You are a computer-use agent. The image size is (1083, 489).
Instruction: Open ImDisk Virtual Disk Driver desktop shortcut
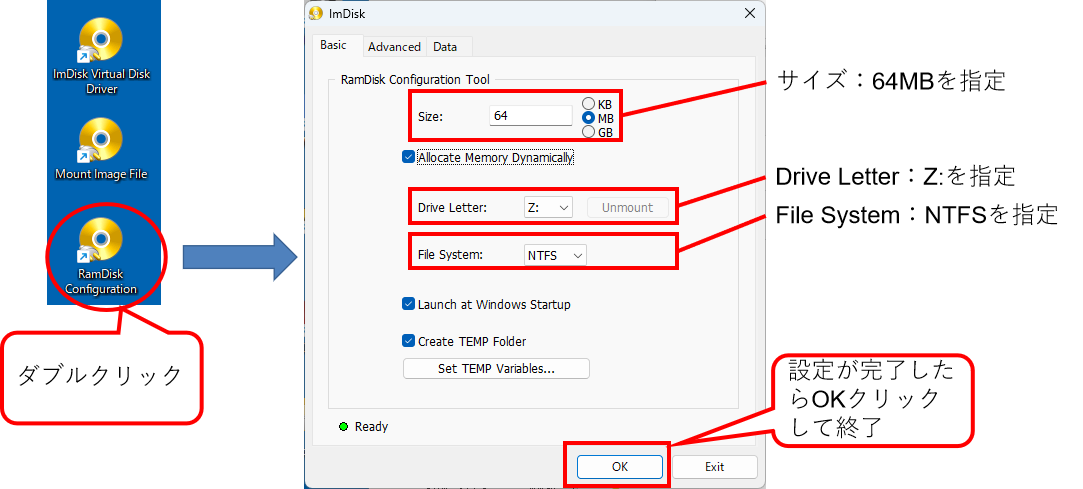point(101,57)
